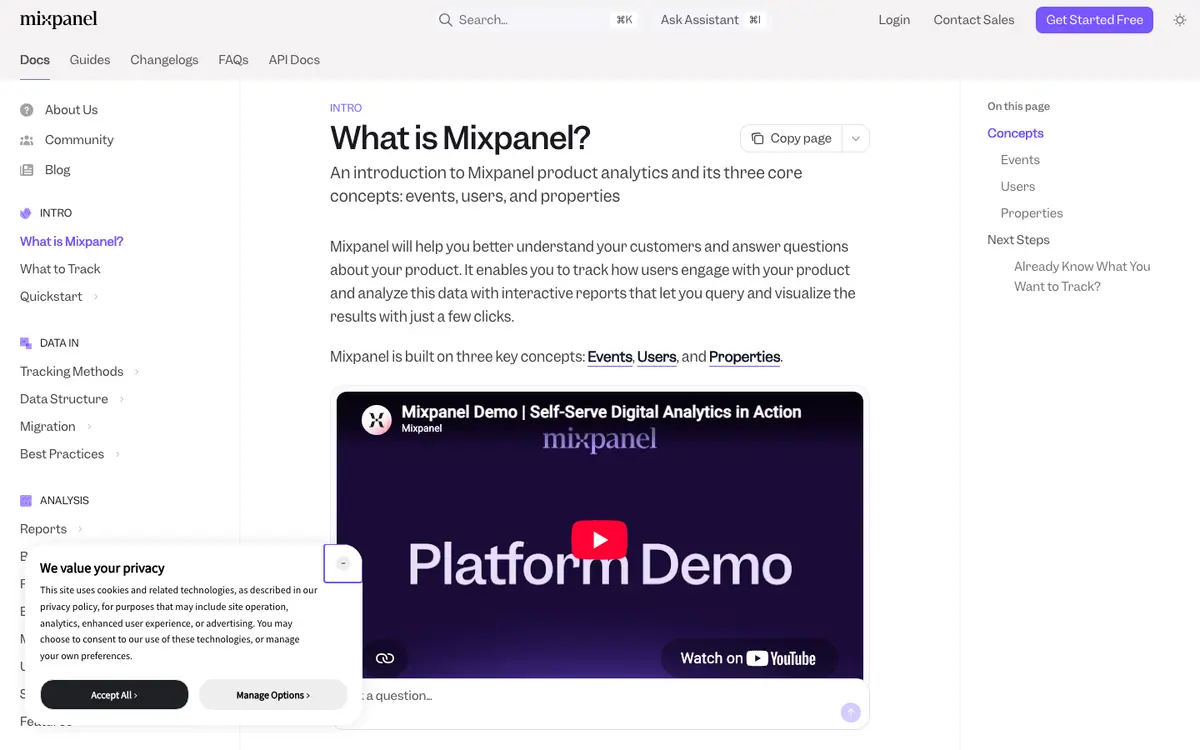Open the Copy page dropdown arrow
Image resolution: width=1200 pixels, height=750 pixels.
click(856, 139)
